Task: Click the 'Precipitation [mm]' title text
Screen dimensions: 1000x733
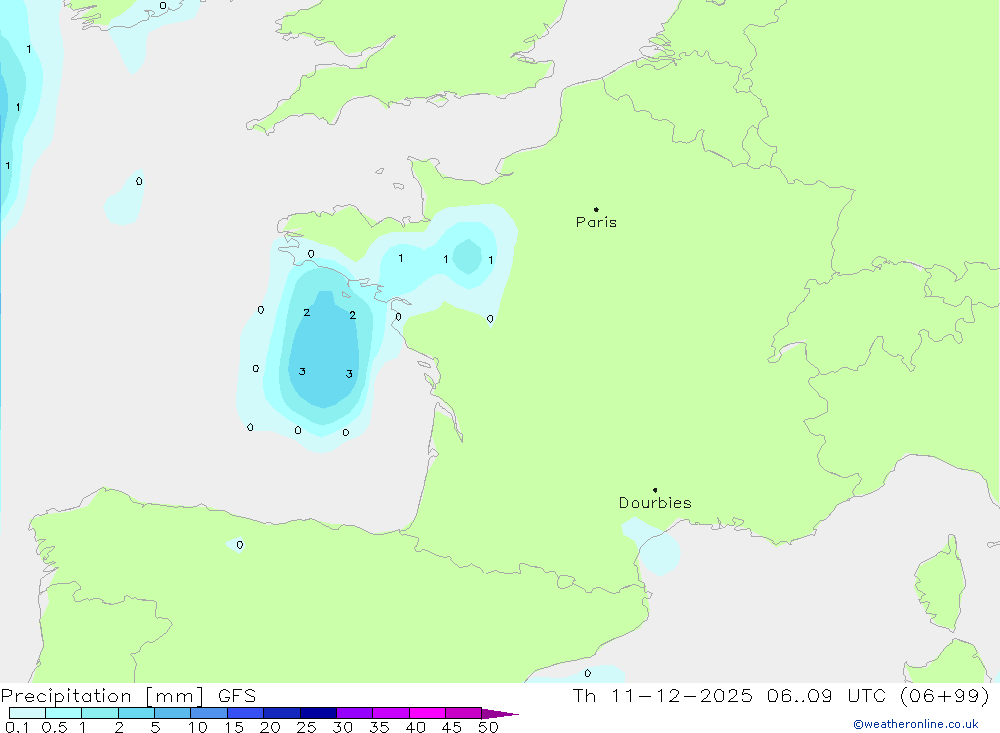Action: tap(102, 696)
